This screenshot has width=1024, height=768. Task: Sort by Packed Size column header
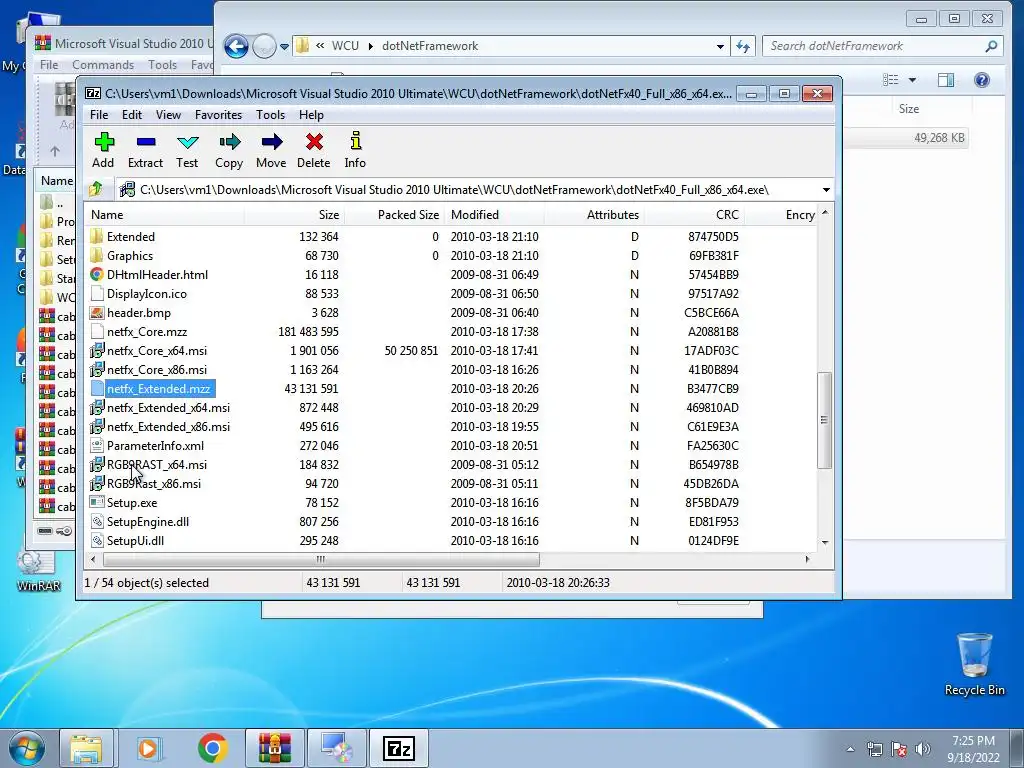click(x=394, y=215)
